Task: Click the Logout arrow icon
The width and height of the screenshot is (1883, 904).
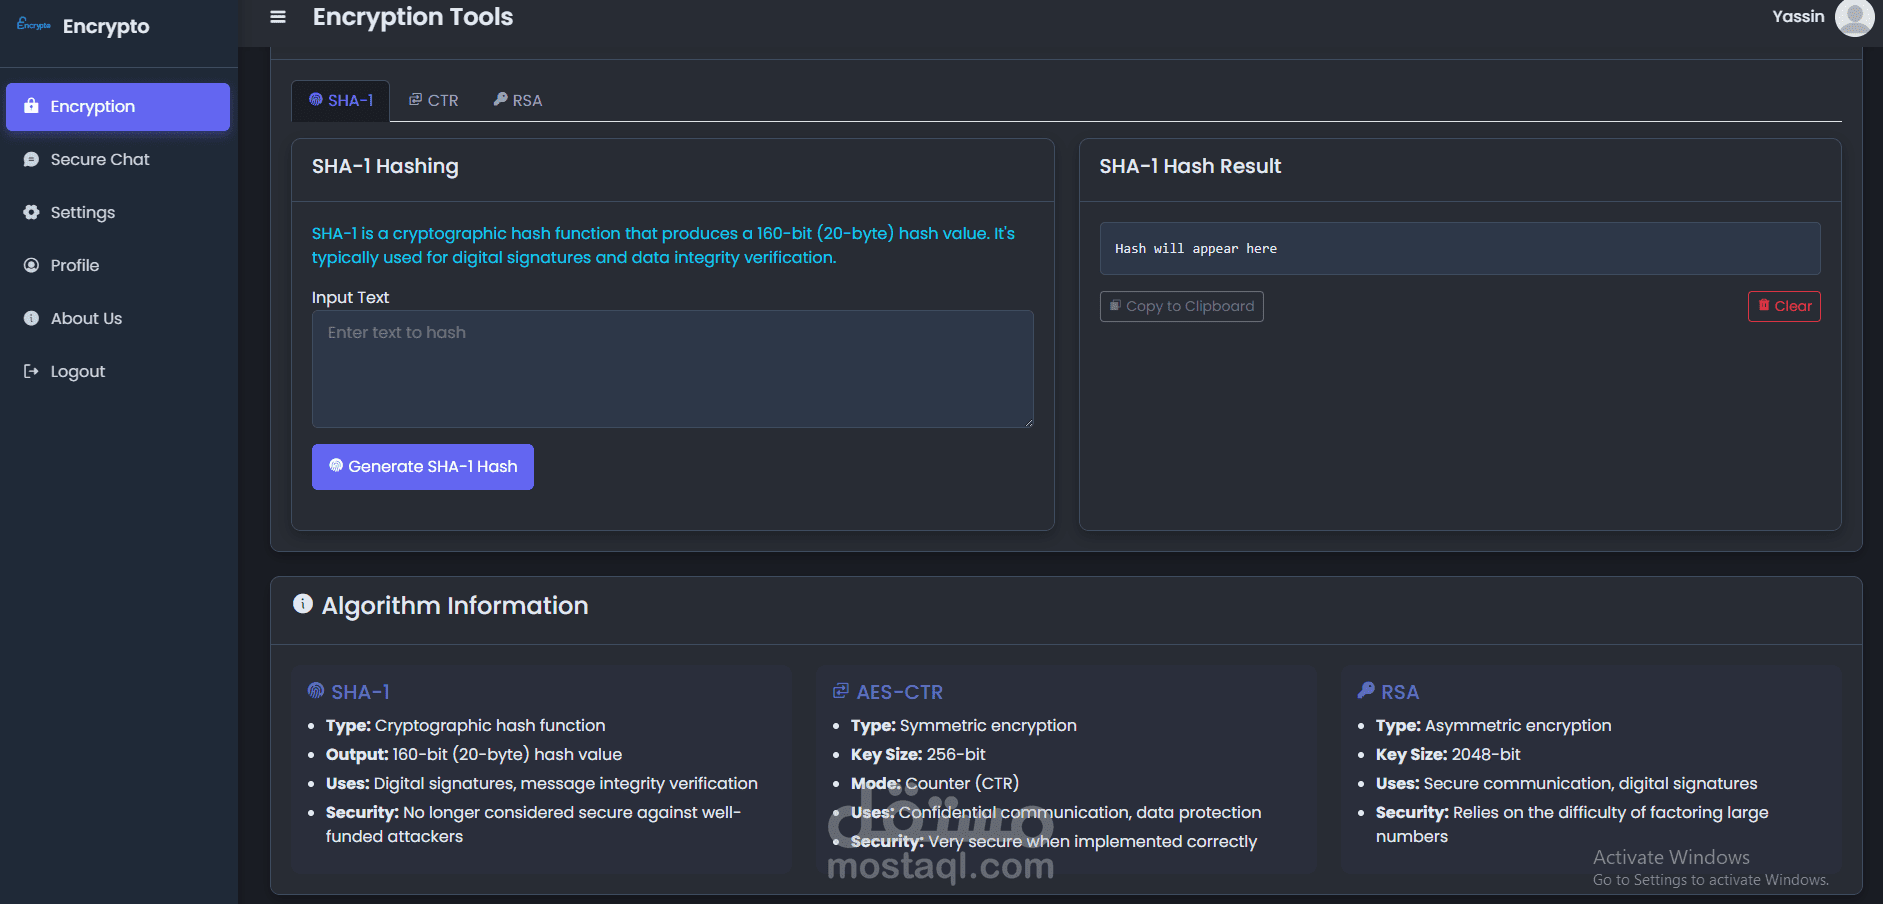Action: coord(31,372)
